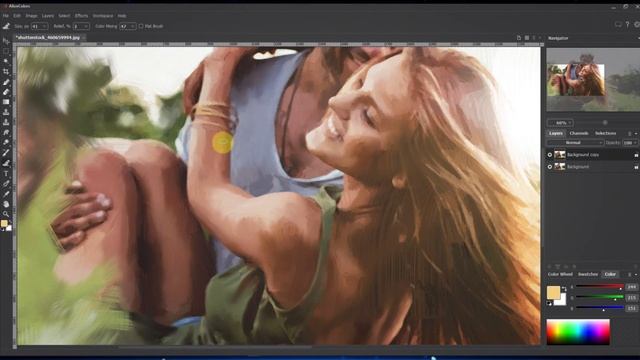Click the green value input field
Image resolution: width=640 pixels, height=360 pixels.
click(x=632, y=298)
